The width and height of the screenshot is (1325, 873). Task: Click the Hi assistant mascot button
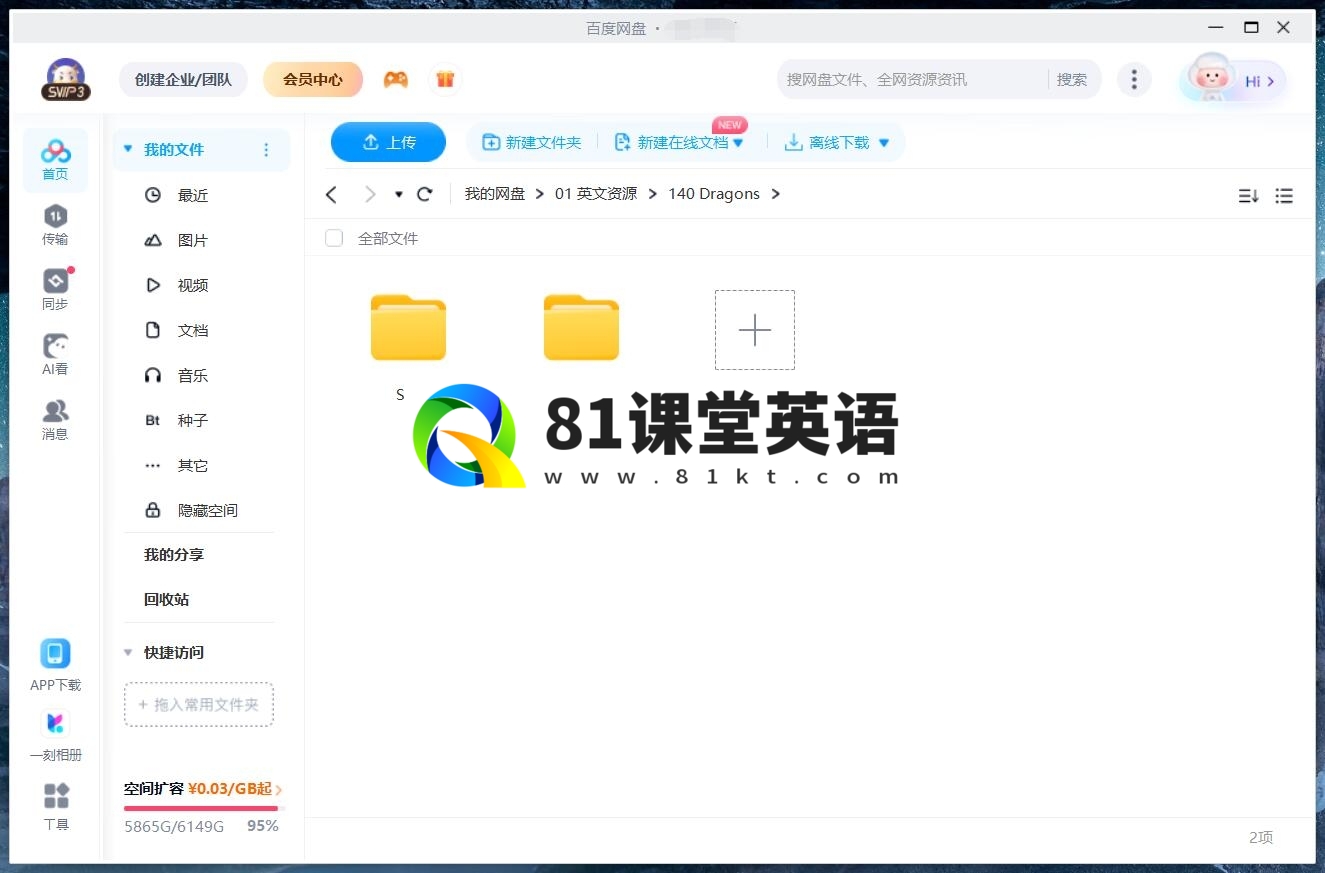pos(1232,80)
